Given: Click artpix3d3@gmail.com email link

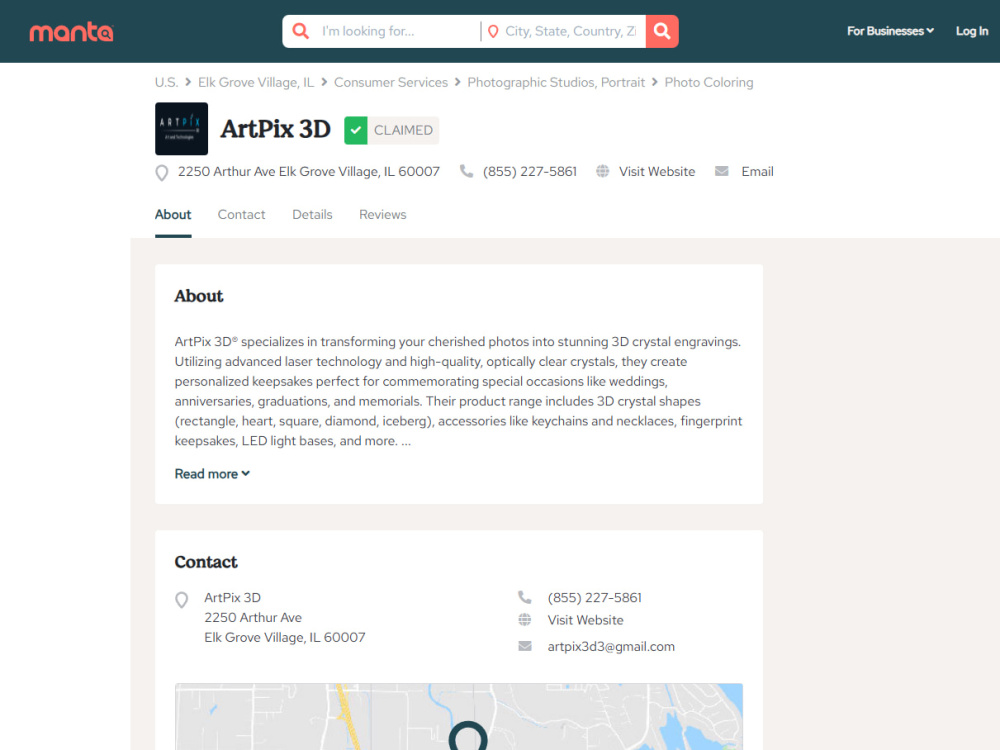Looking at the screenshot, I should [611, 647].
